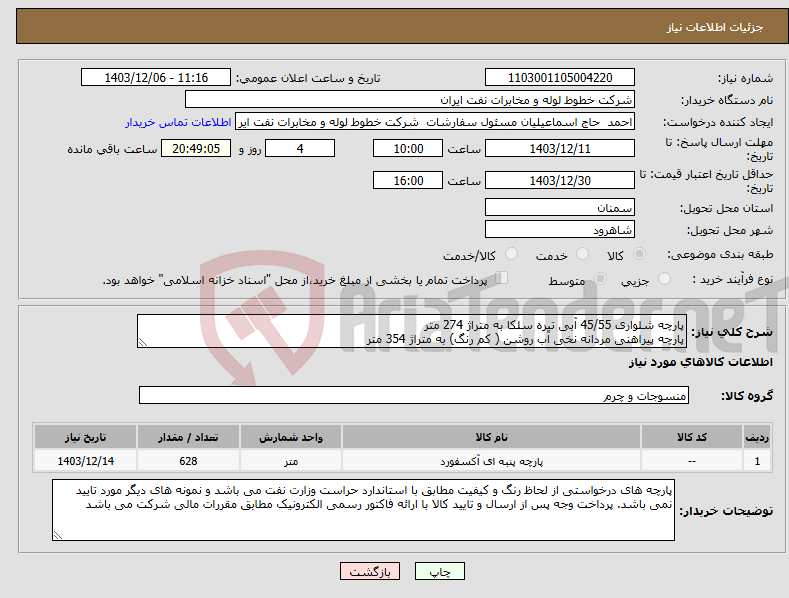Click the row number cell 1
Screen dimensions: 789x598
tap(757, 461)
